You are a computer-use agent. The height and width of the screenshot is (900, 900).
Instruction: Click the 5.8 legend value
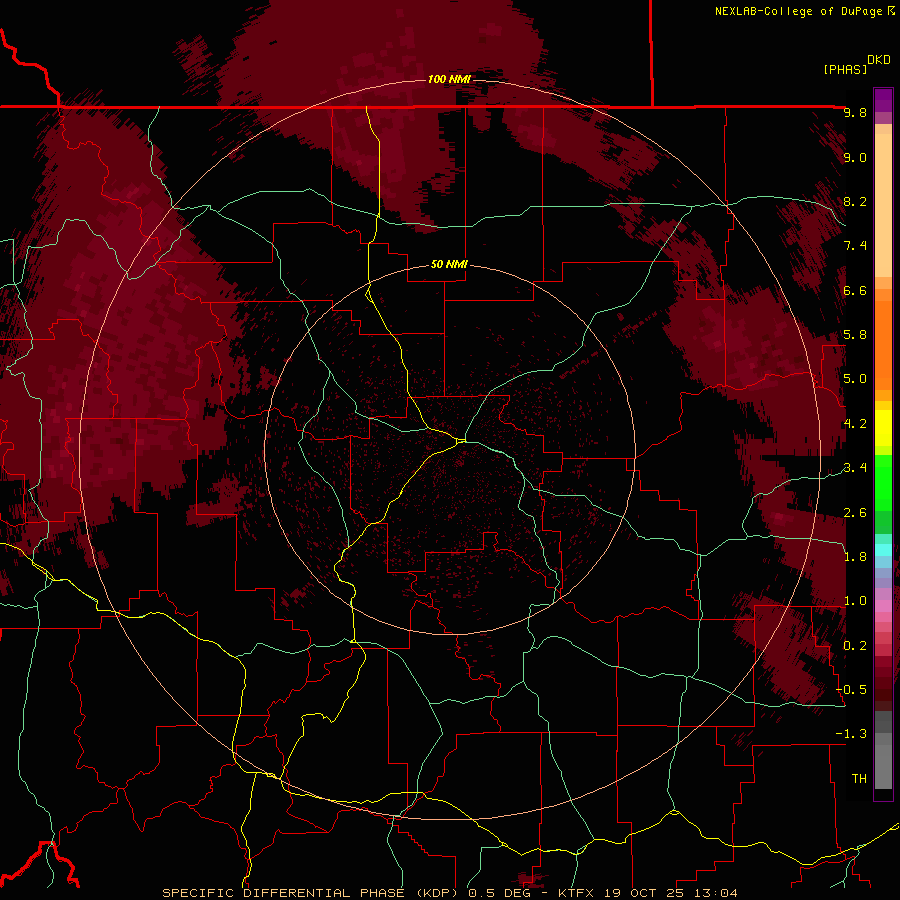click(855, 335)
